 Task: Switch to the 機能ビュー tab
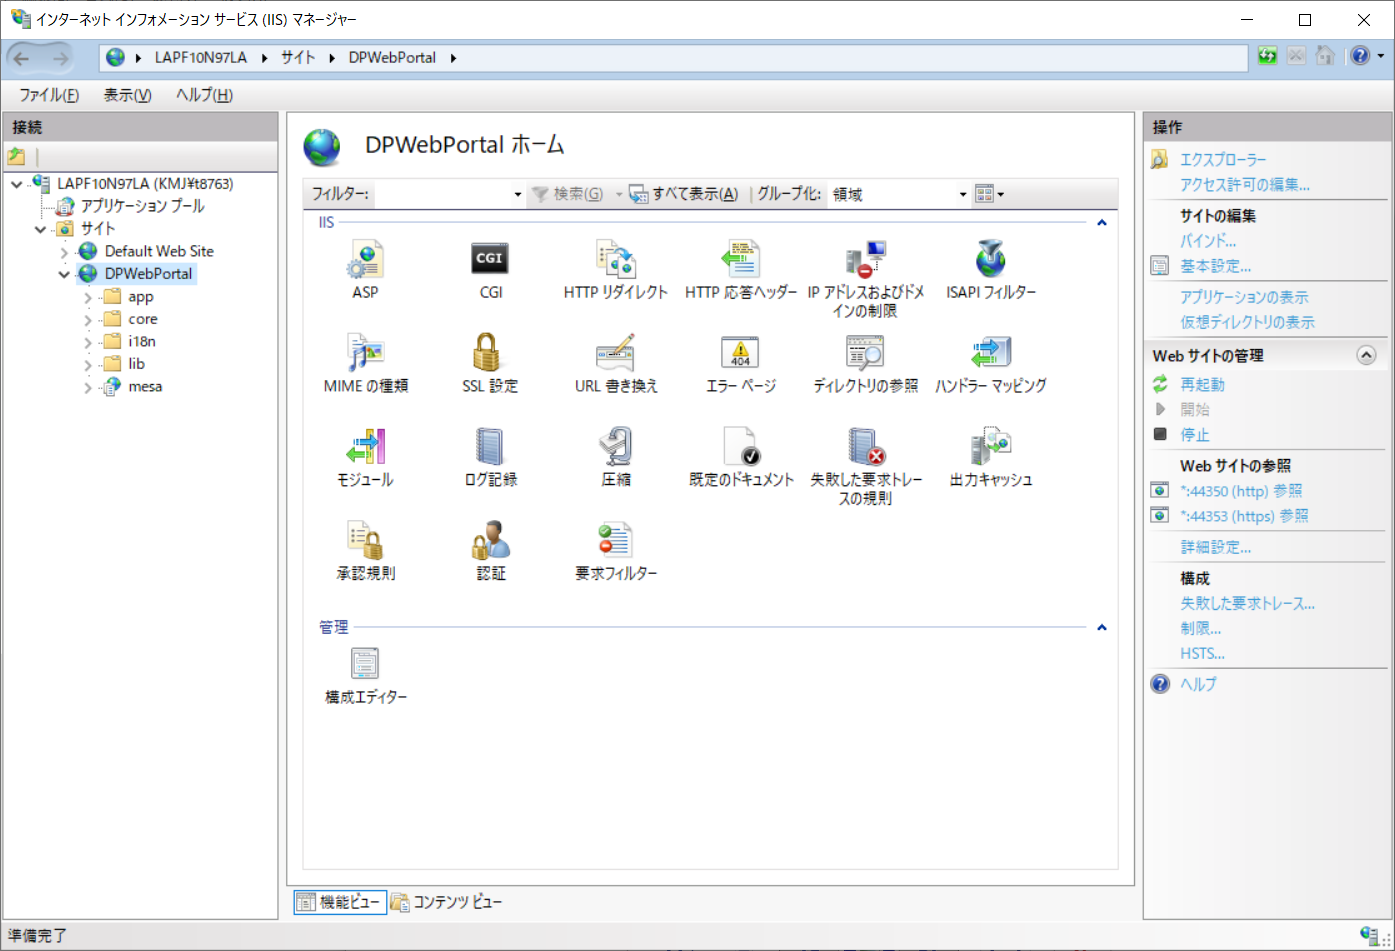(339, 902)
